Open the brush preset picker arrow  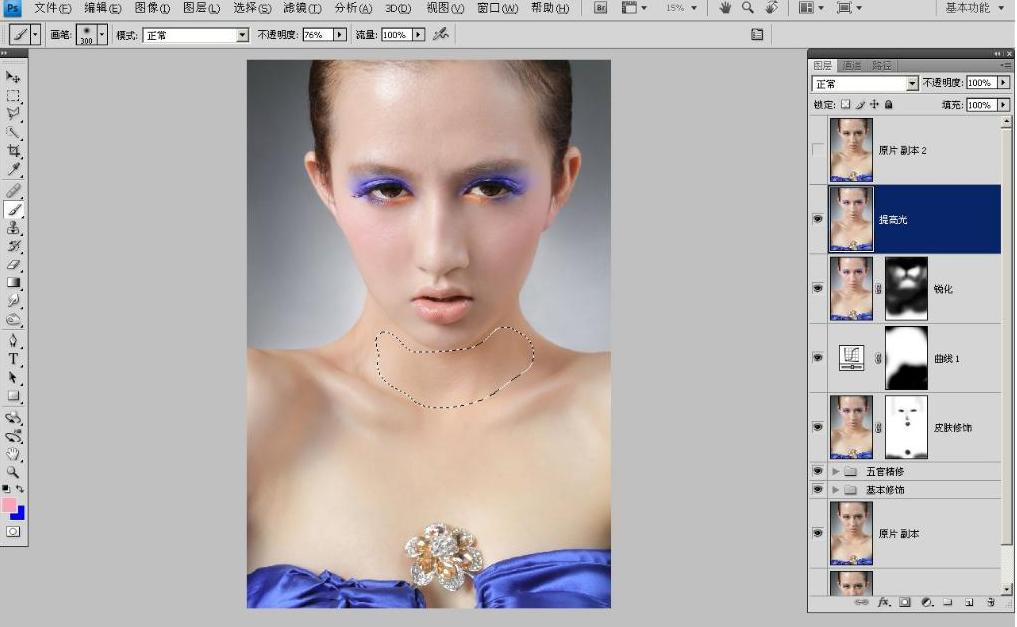[102, 34]
